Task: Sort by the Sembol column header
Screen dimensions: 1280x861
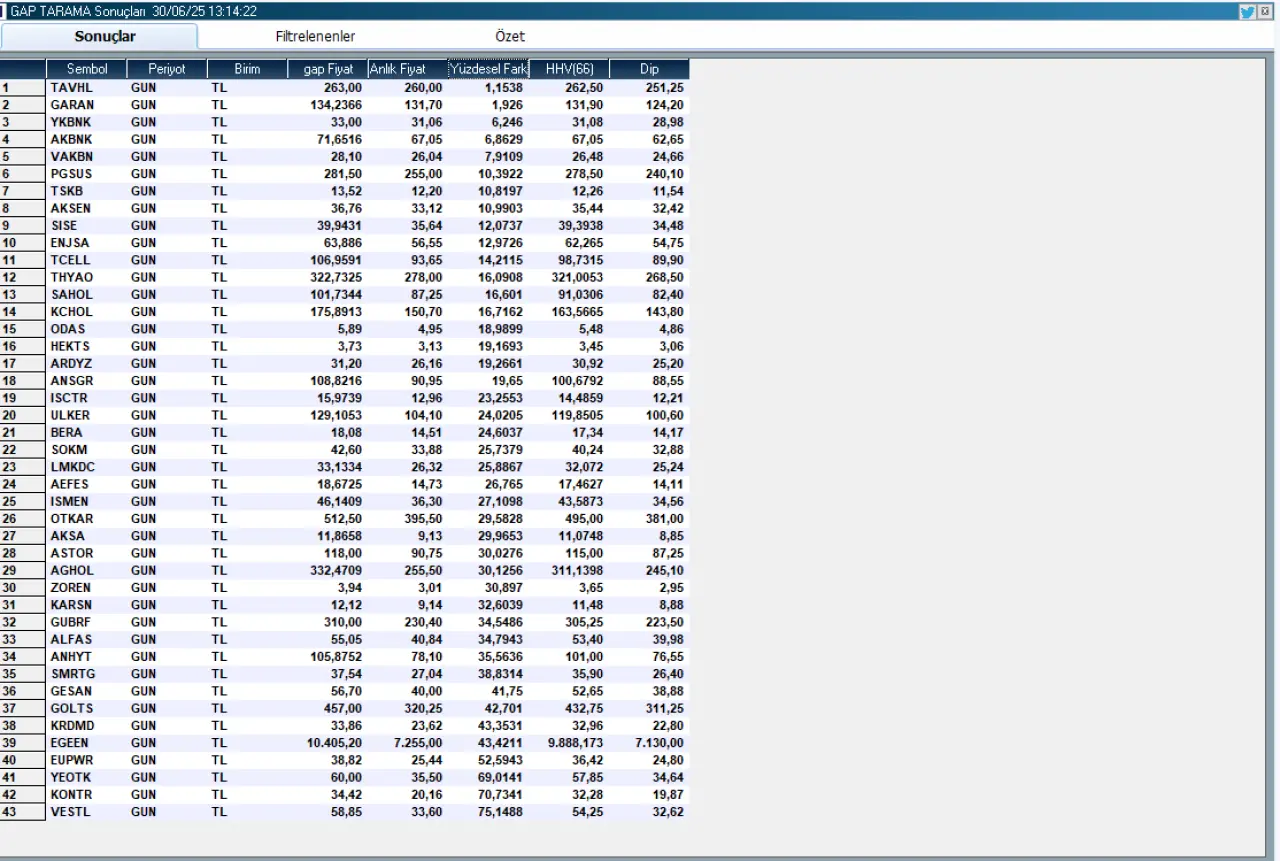Action: [87, 69]
